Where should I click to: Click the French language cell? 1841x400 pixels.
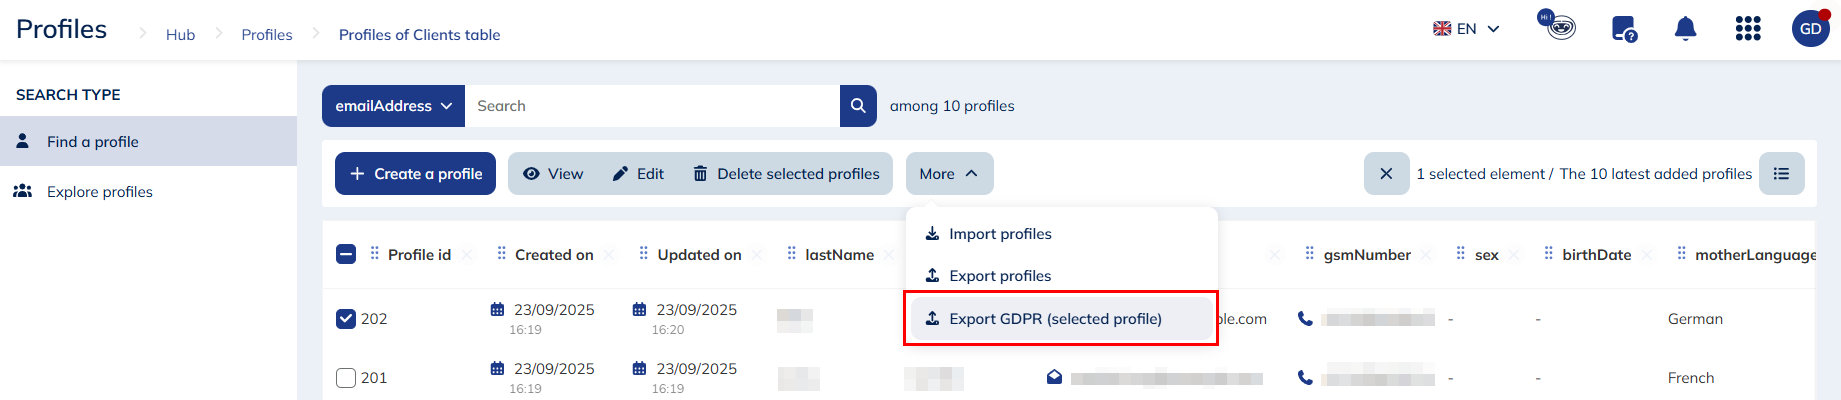(1691, 378)
